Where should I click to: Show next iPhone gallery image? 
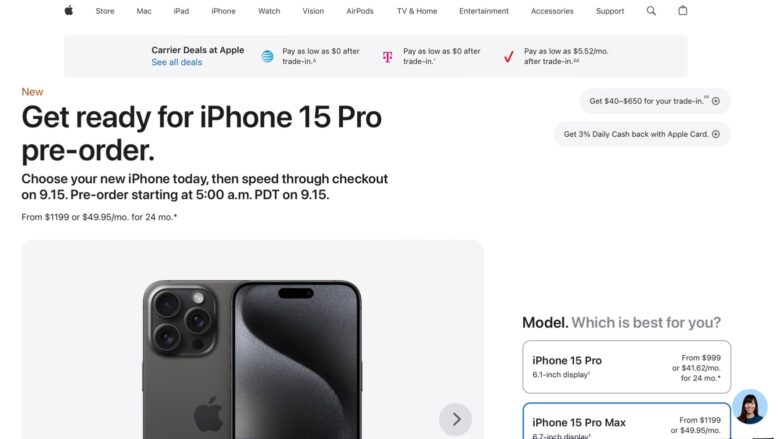(x=455, y=419)
